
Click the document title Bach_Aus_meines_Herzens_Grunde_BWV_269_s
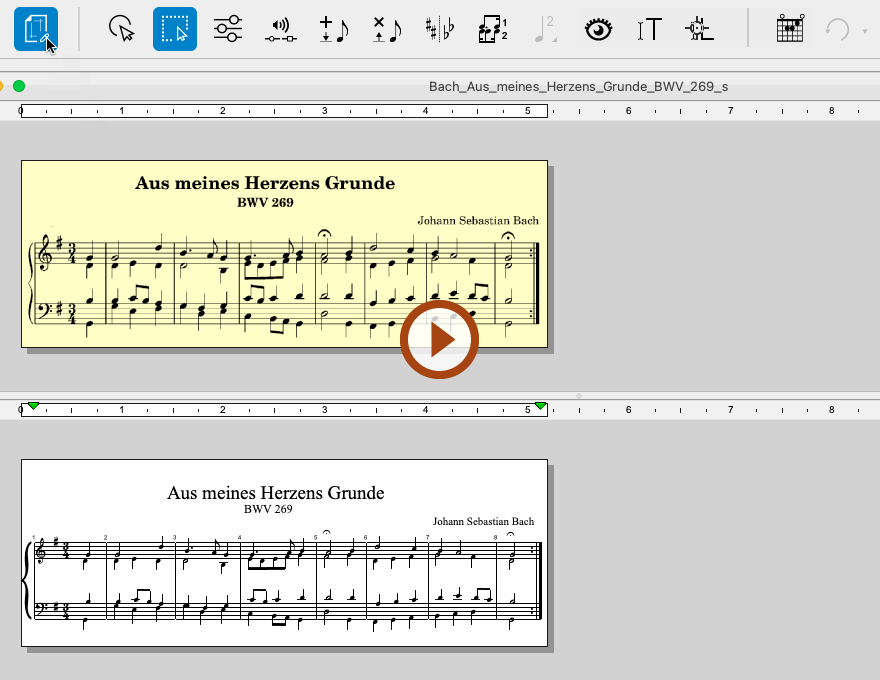(579, 86)
